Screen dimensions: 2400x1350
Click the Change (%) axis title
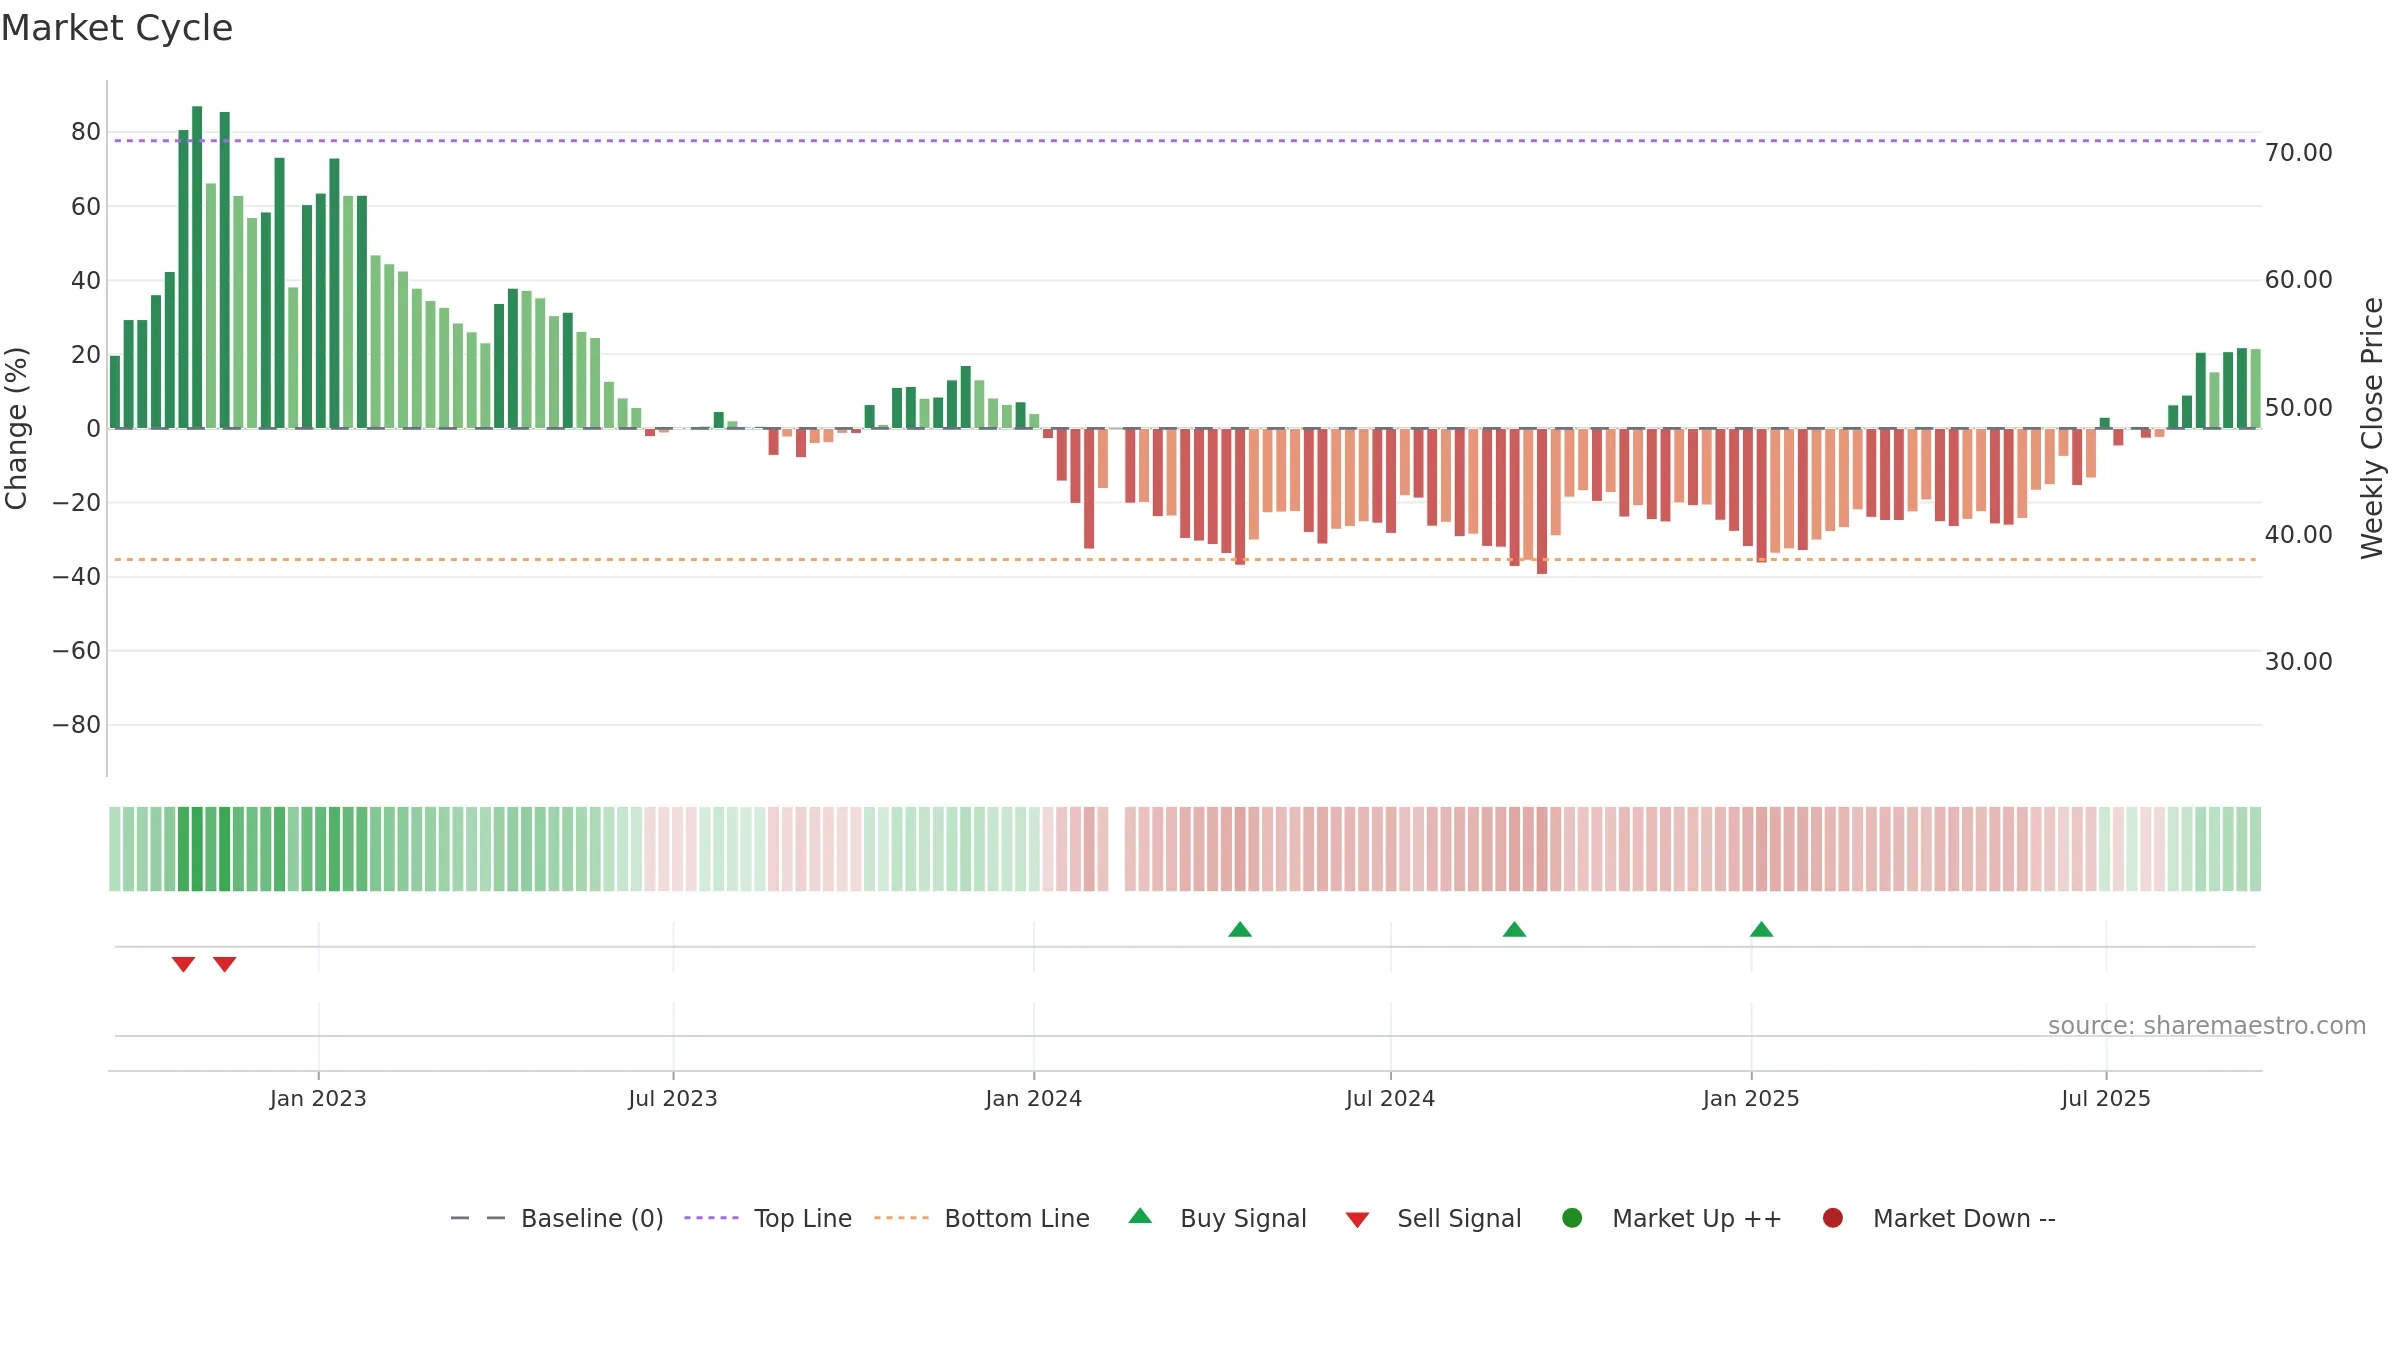(16, 428)
